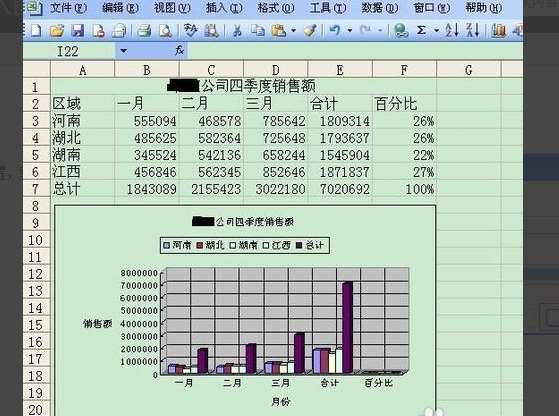Sort ascending with the A-Z icon

click(452, 31)
